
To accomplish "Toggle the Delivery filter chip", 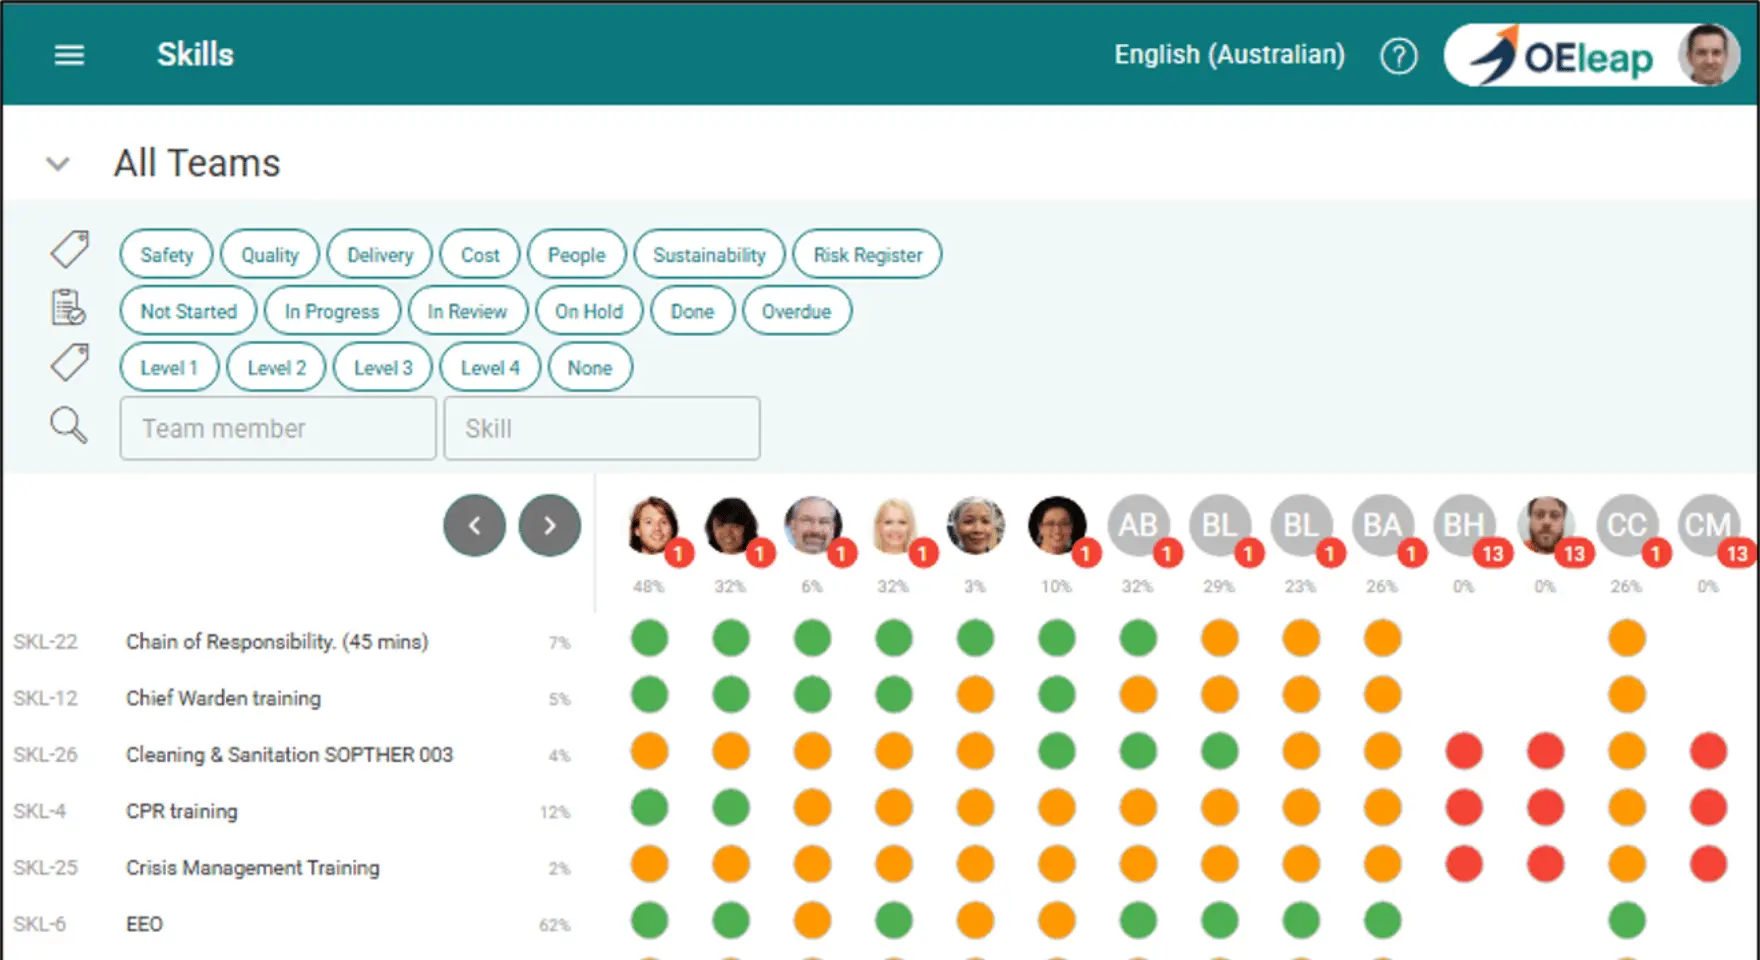I will (x=379, y=254).
